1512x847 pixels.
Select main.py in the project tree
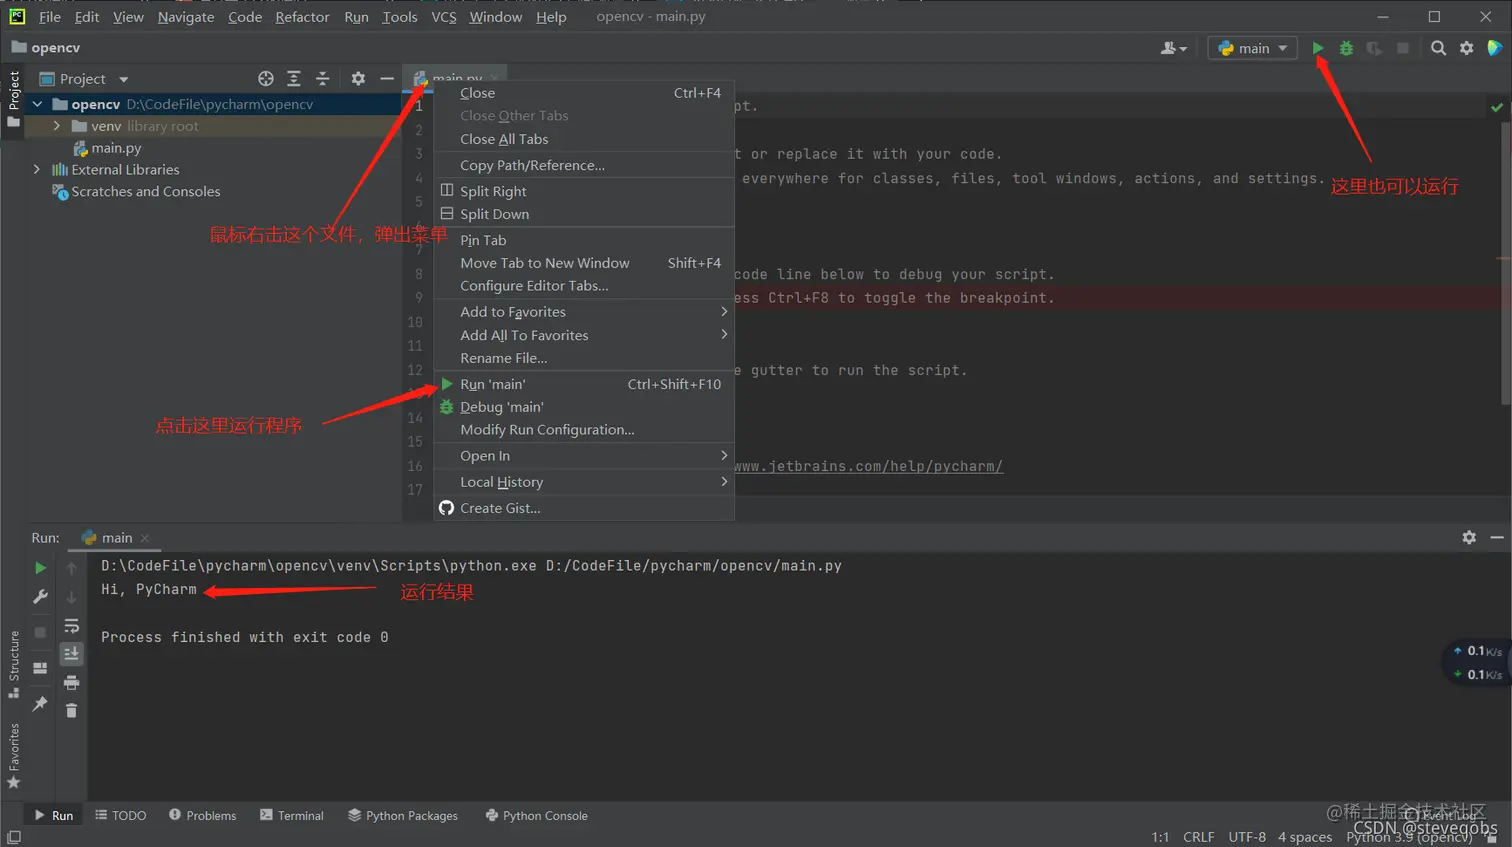[x=107, y=148]
